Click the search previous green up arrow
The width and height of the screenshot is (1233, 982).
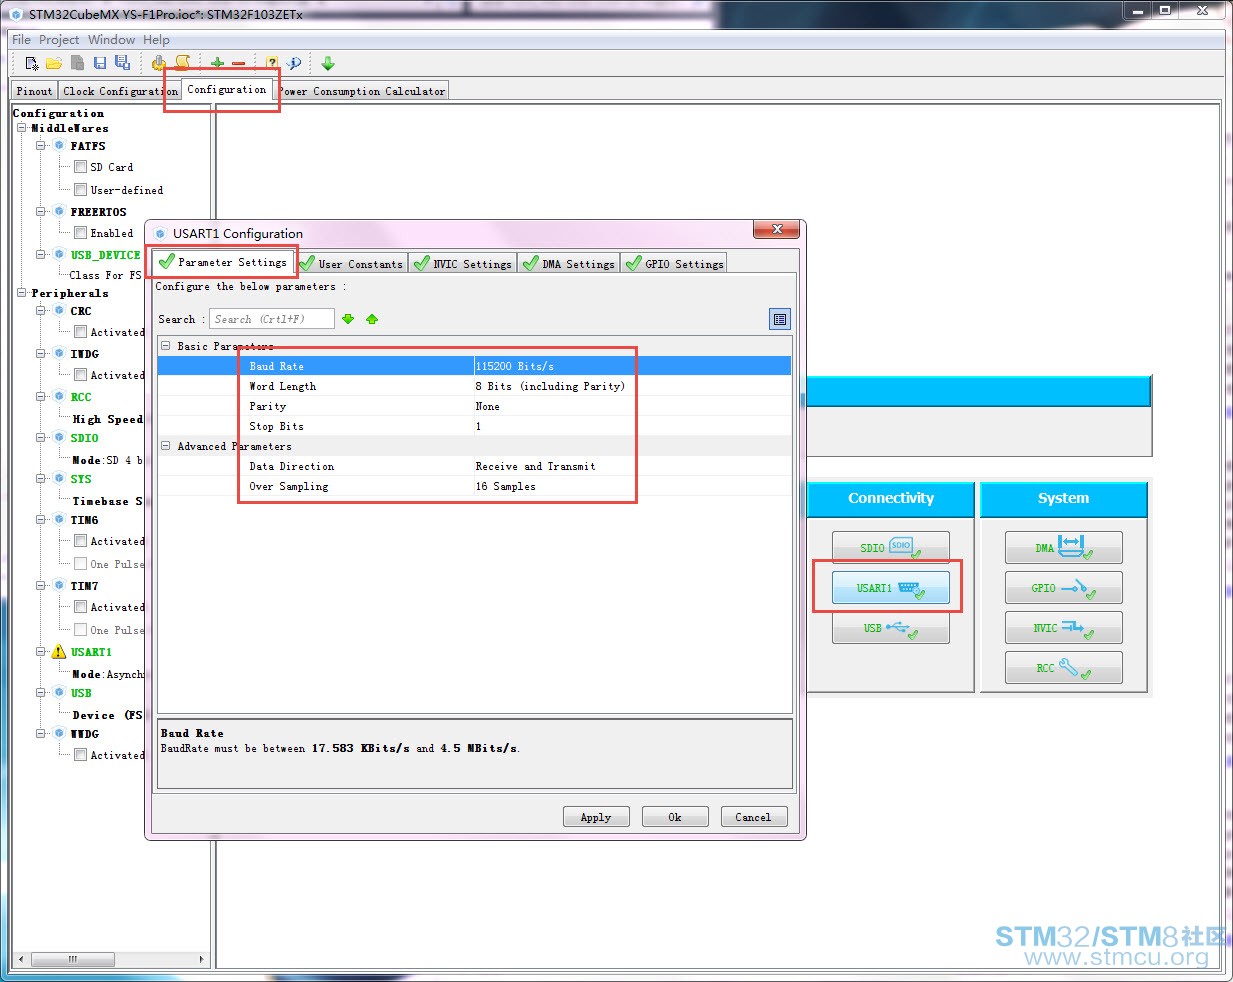click(372, 319)
